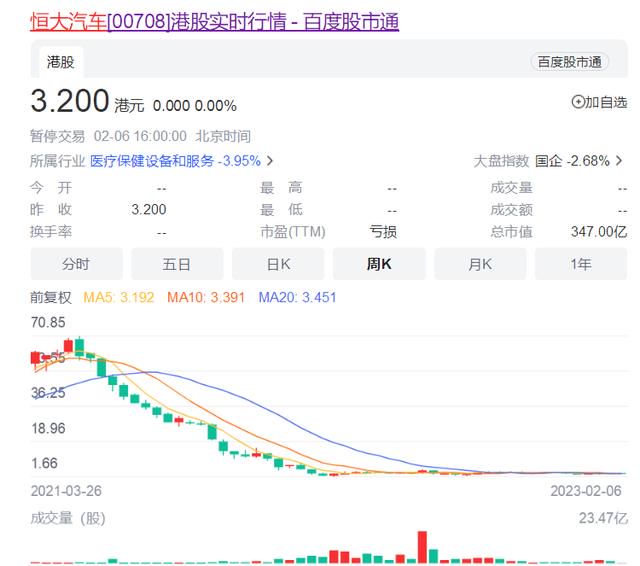Open the 恒大汽车[00708]港股实时行情 title link
Viewport: 640px width, 566px height.
[x=214, y=21]
